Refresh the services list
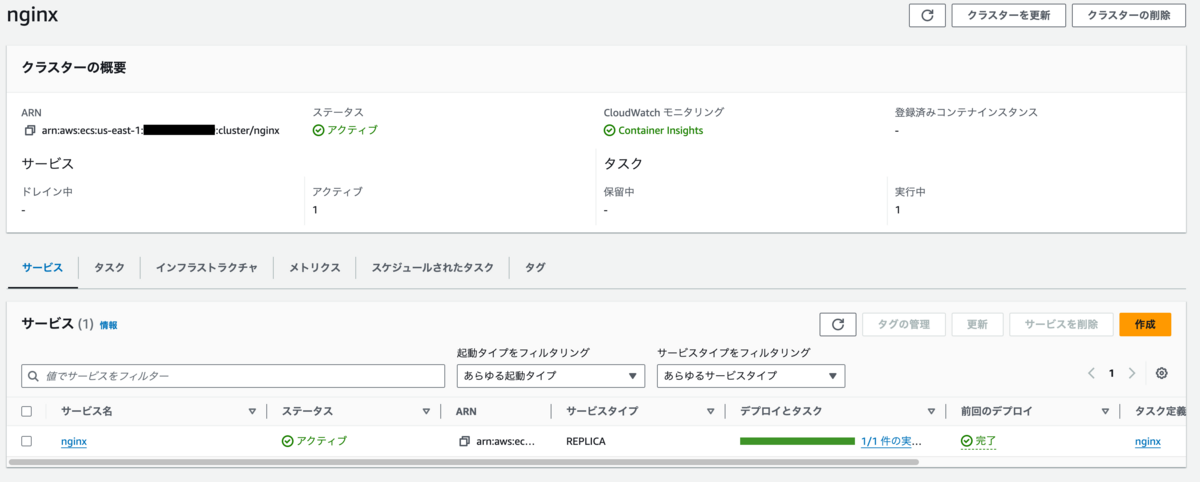 [837, 324]
